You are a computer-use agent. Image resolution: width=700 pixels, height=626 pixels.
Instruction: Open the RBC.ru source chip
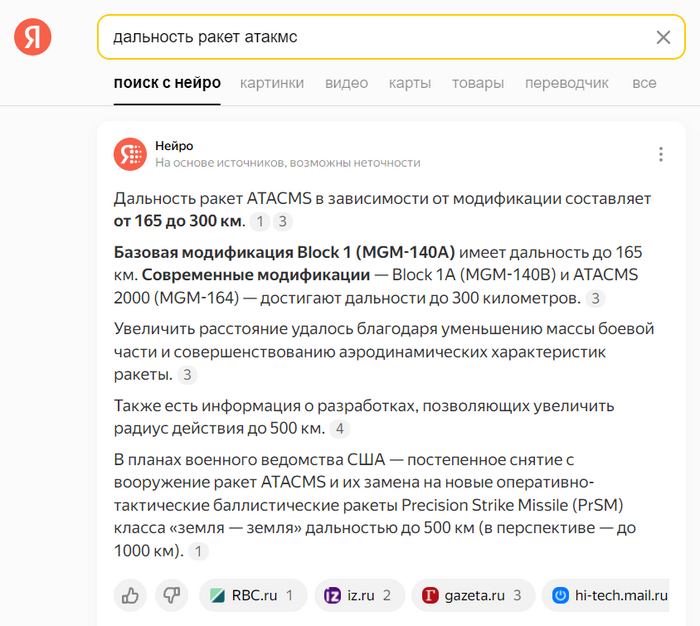pyautogui.click(x=252, y=596)
